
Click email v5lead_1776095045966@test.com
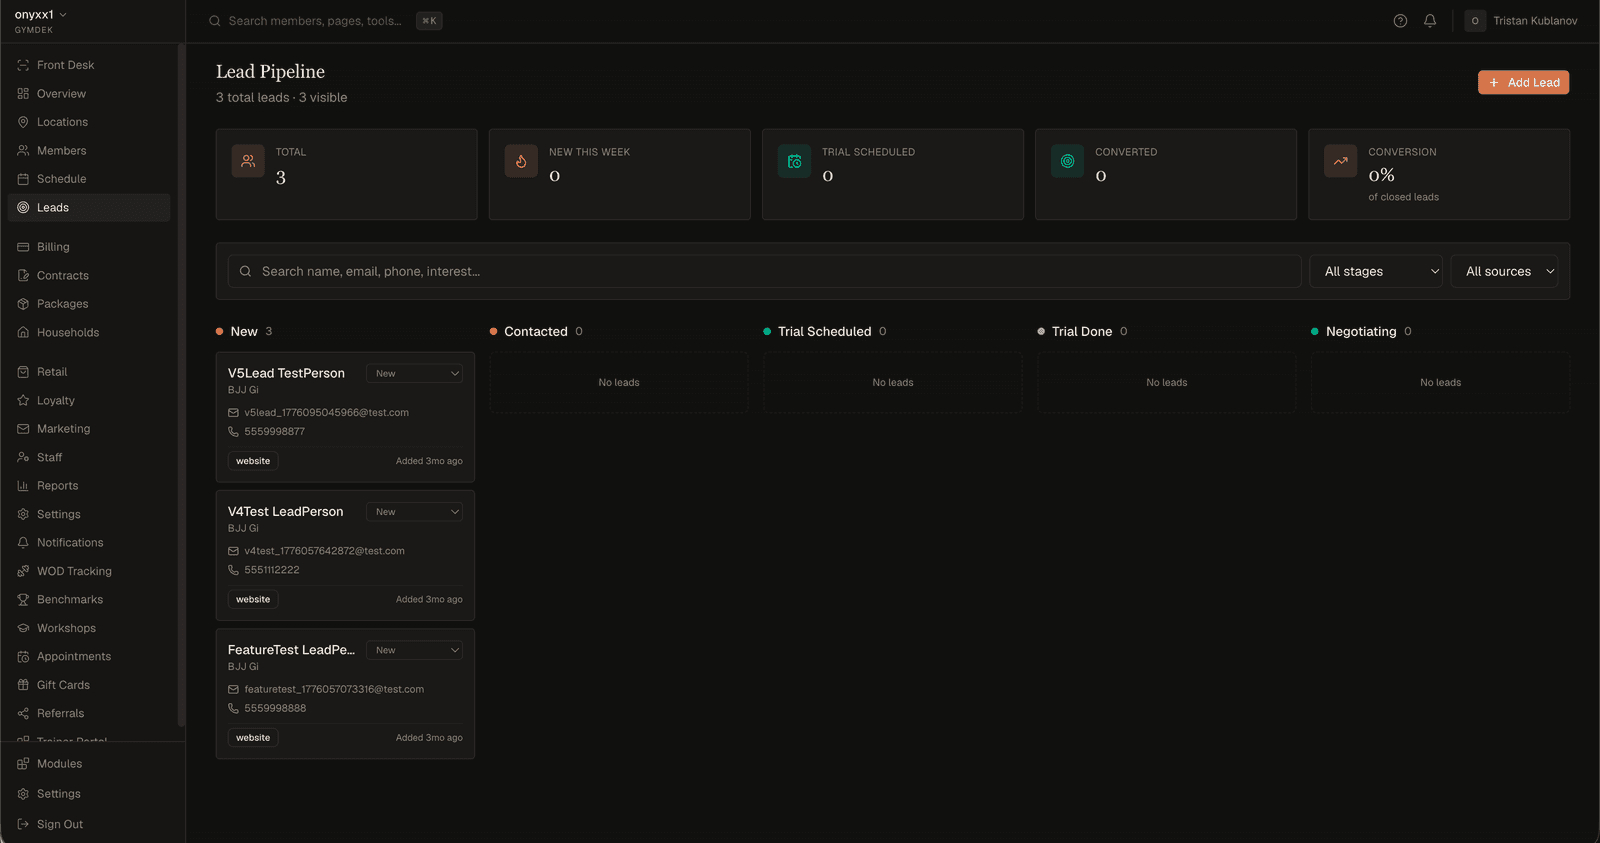coord(326,413)
